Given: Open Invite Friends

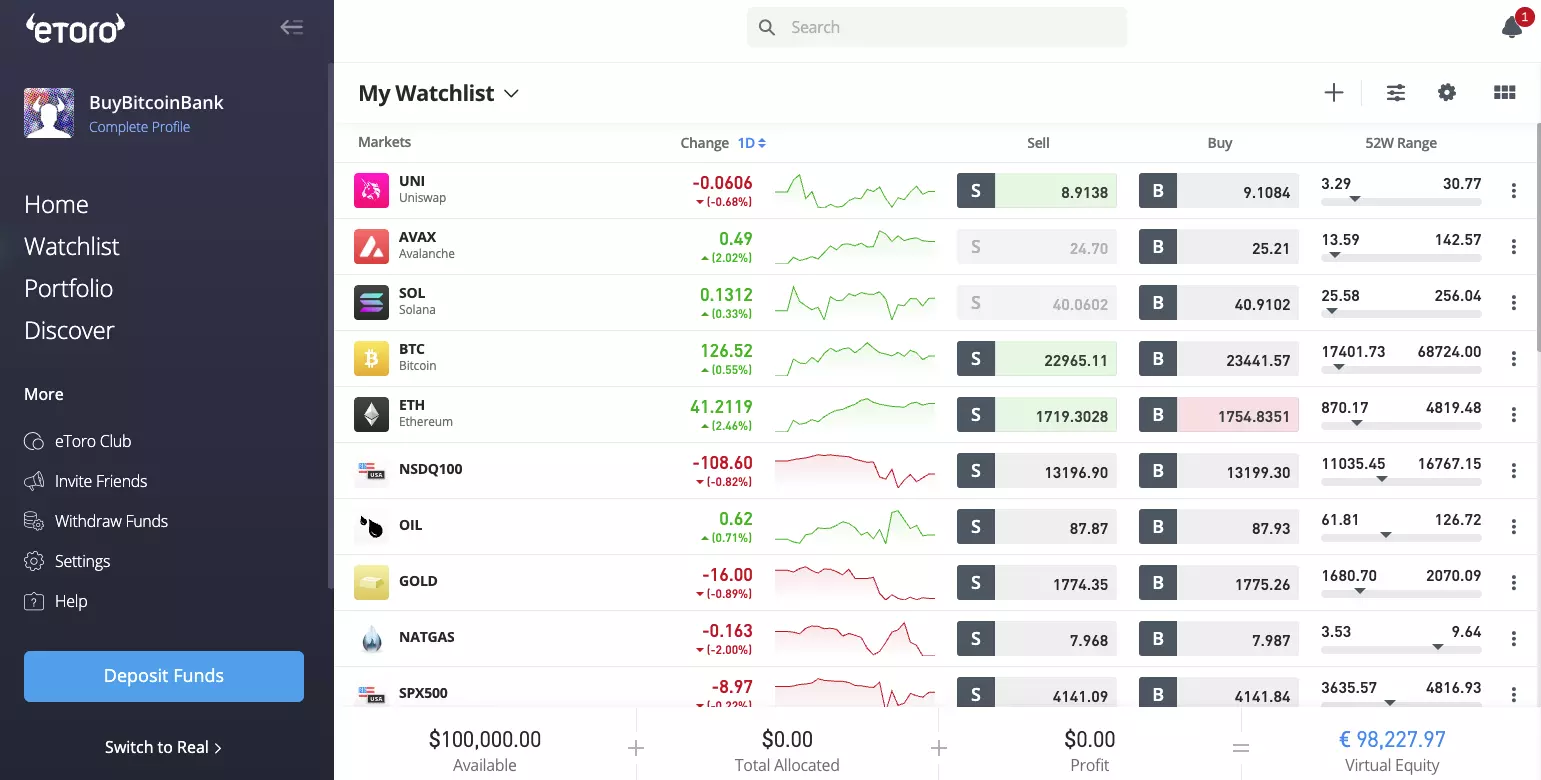Looking at the screenshot, I should click(86, 481).
